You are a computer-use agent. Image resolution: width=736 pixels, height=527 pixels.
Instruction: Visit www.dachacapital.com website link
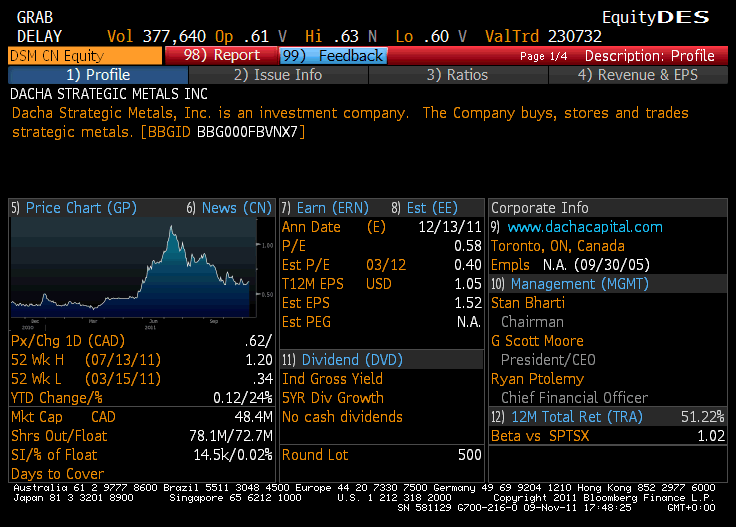(585, 227)
